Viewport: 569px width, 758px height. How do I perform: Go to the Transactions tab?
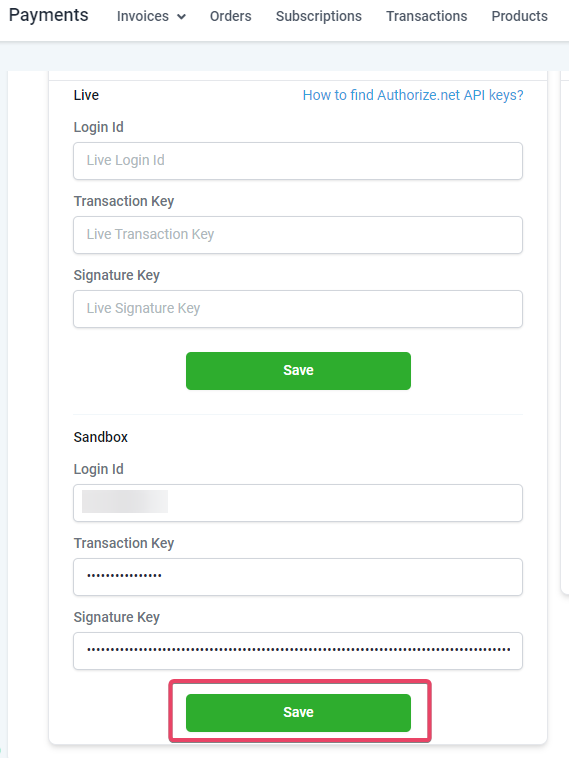[x=426, y=16]
